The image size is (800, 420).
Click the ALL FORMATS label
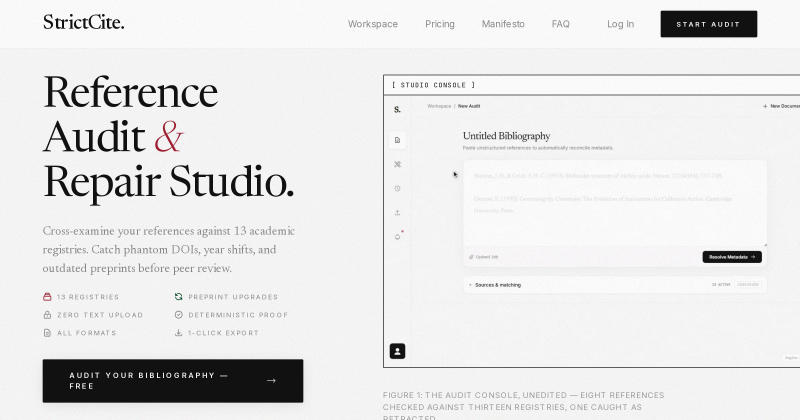[87, 333]
